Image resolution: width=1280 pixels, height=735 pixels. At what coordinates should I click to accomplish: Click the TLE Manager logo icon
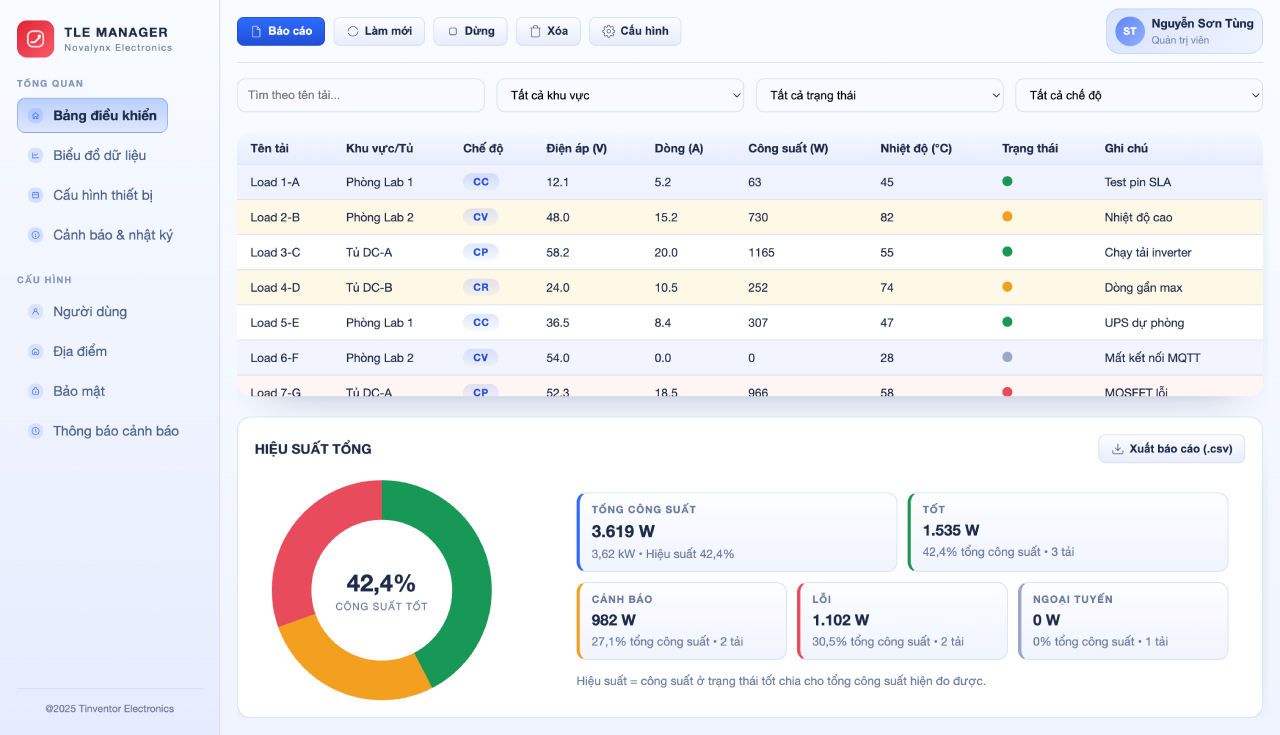tap(35, 39)
